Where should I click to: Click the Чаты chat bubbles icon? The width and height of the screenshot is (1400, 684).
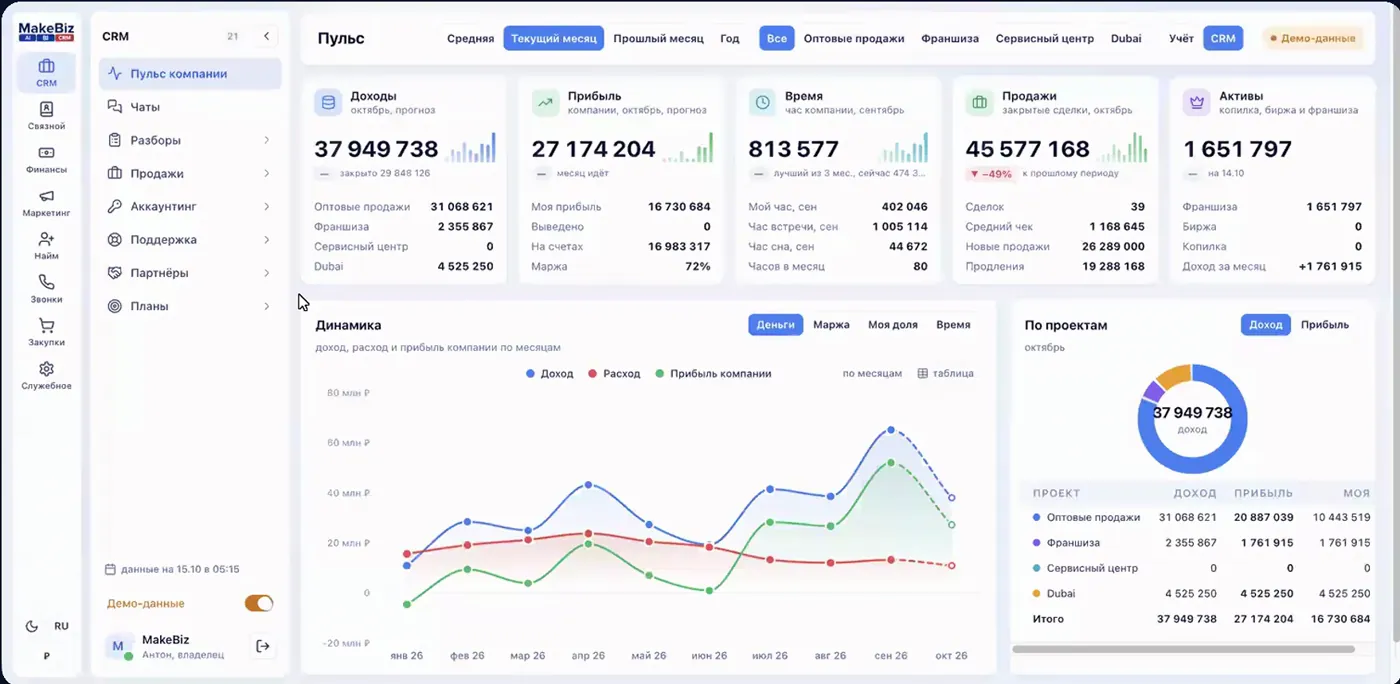point(115,106)
